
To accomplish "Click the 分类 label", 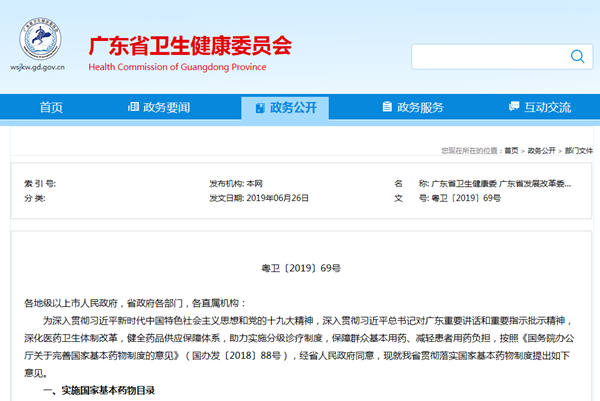I will click(35, 198).
